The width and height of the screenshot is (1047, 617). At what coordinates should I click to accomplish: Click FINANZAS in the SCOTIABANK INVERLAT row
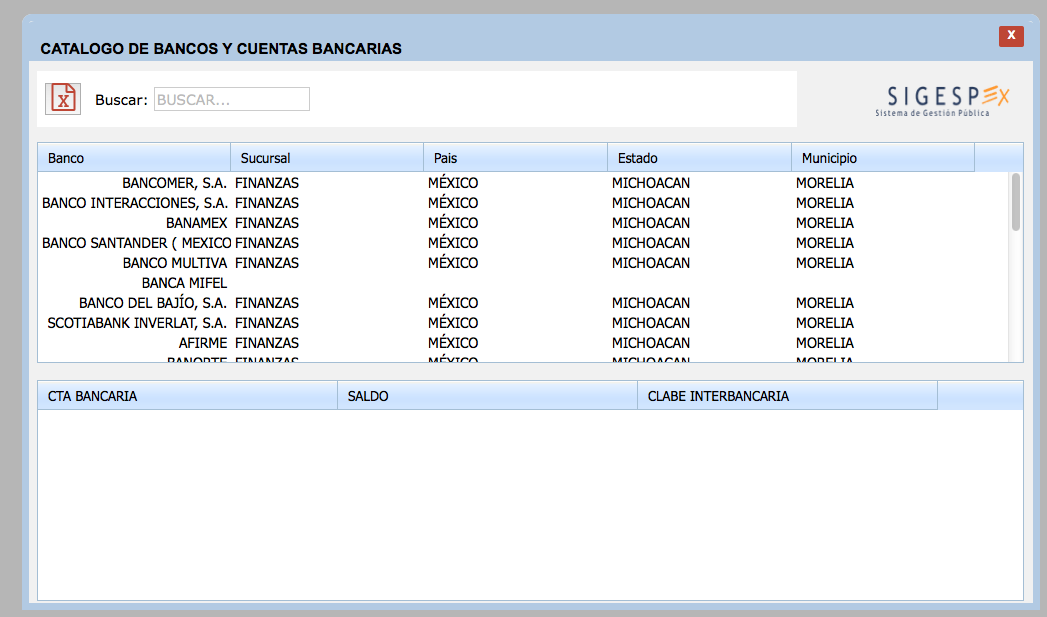pyautogui.click(x=267, y=323)
